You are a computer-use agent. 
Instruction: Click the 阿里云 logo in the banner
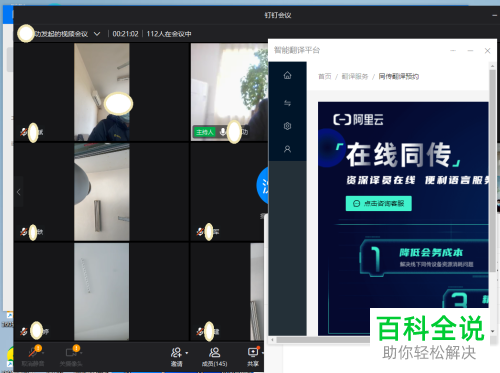[358, 120]
